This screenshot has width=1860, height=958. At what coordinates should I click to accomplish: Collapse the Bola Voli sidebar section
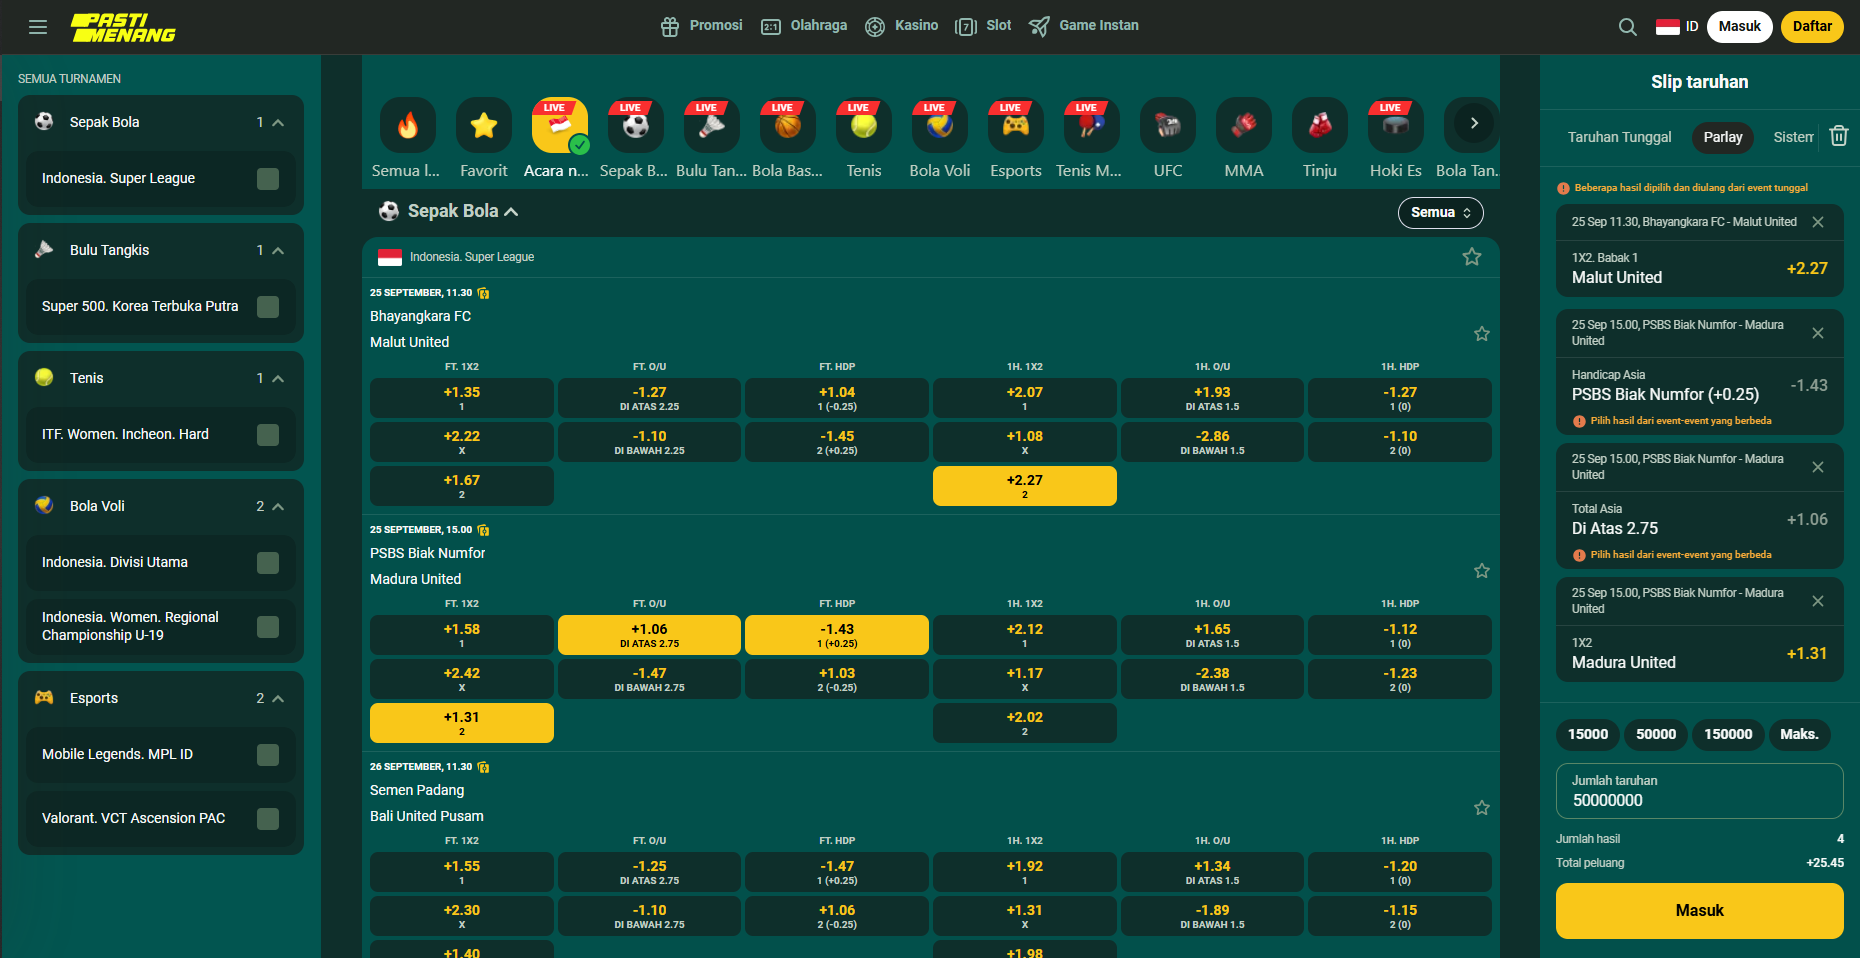(x=278, y=507)
